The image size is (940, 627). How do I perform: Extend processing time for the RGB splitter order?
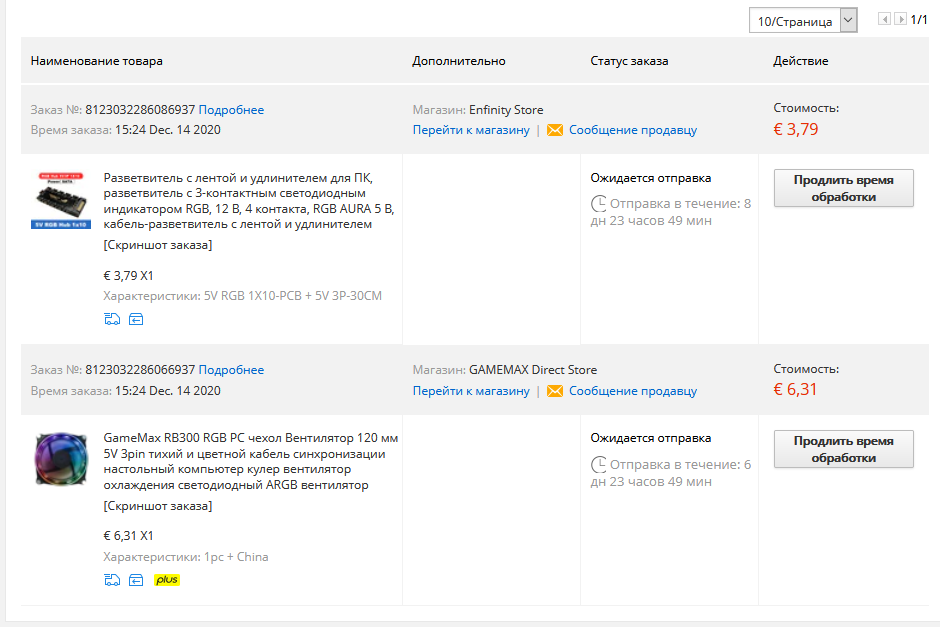click(843, 188)
